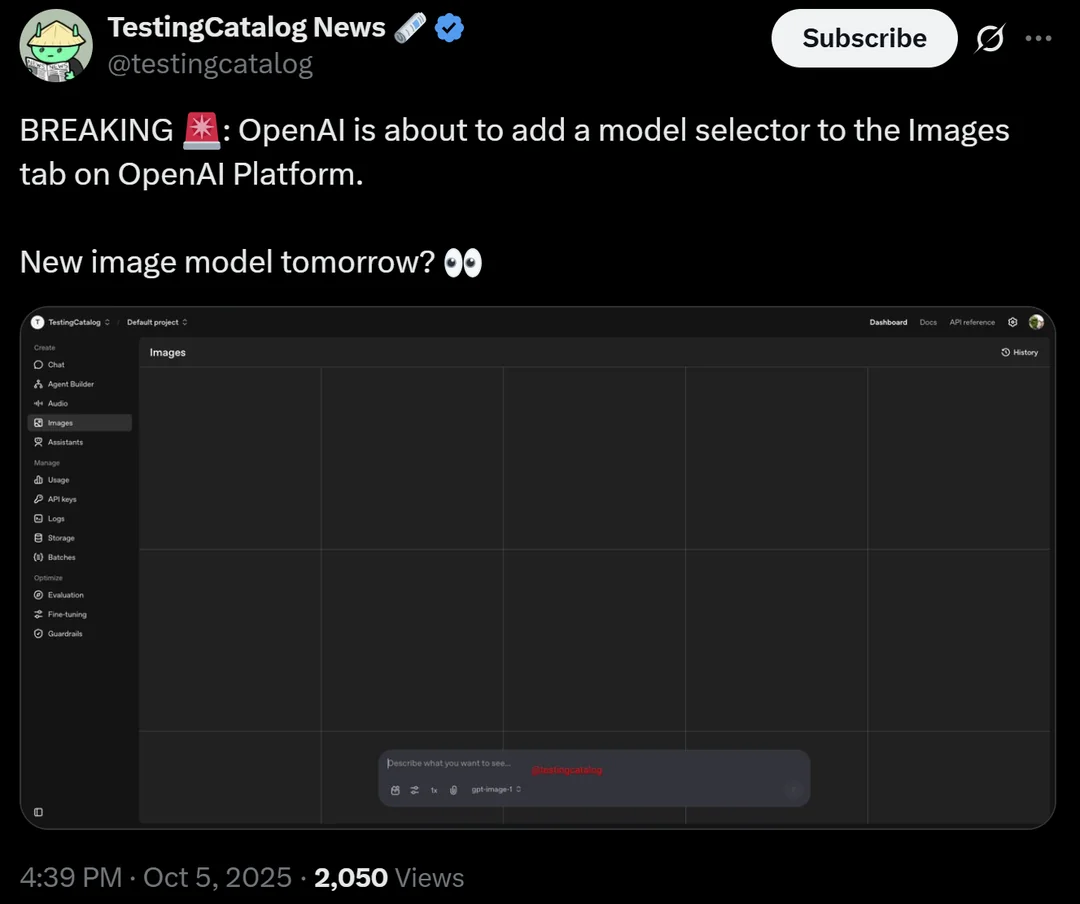This screenshot has width=1080, height=904.
Task: Toggle the 1x image count option
Action: (434, 790)
